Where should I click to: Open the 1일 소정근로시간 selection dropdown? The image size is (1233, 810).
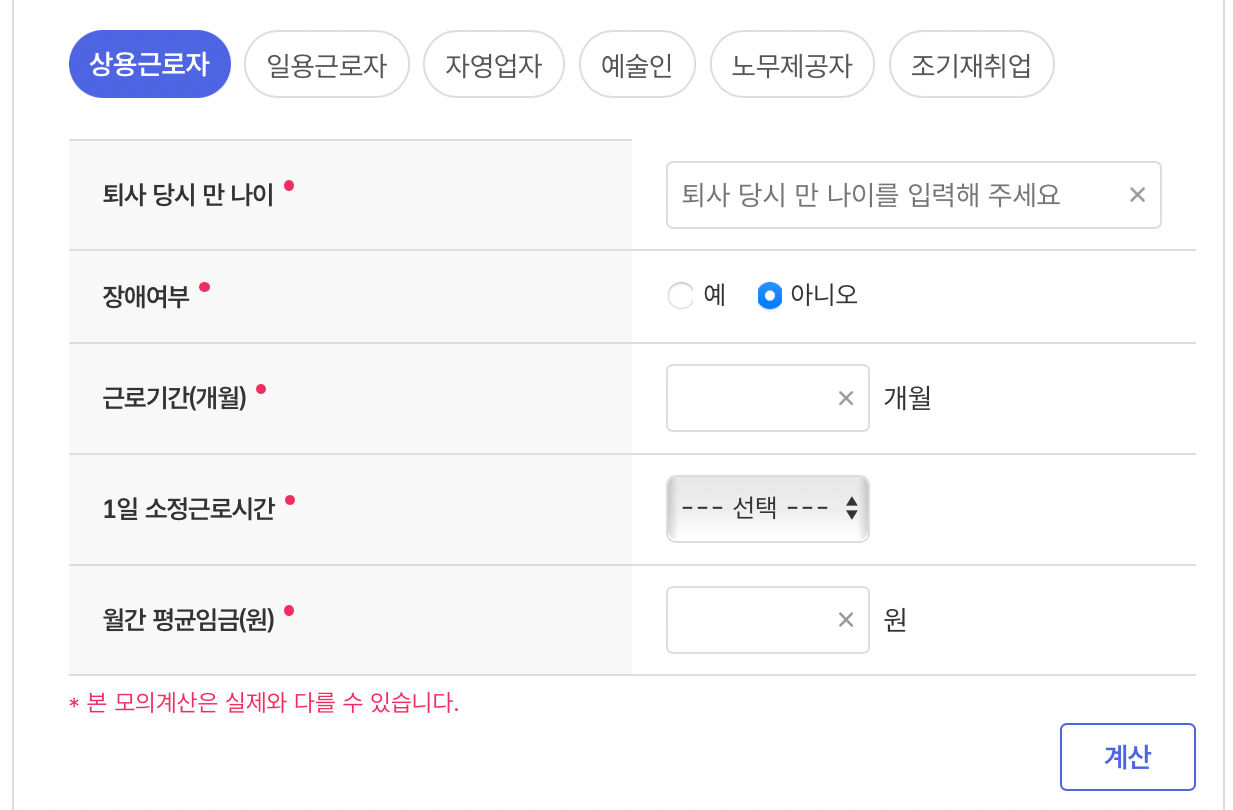click(768, 509)
